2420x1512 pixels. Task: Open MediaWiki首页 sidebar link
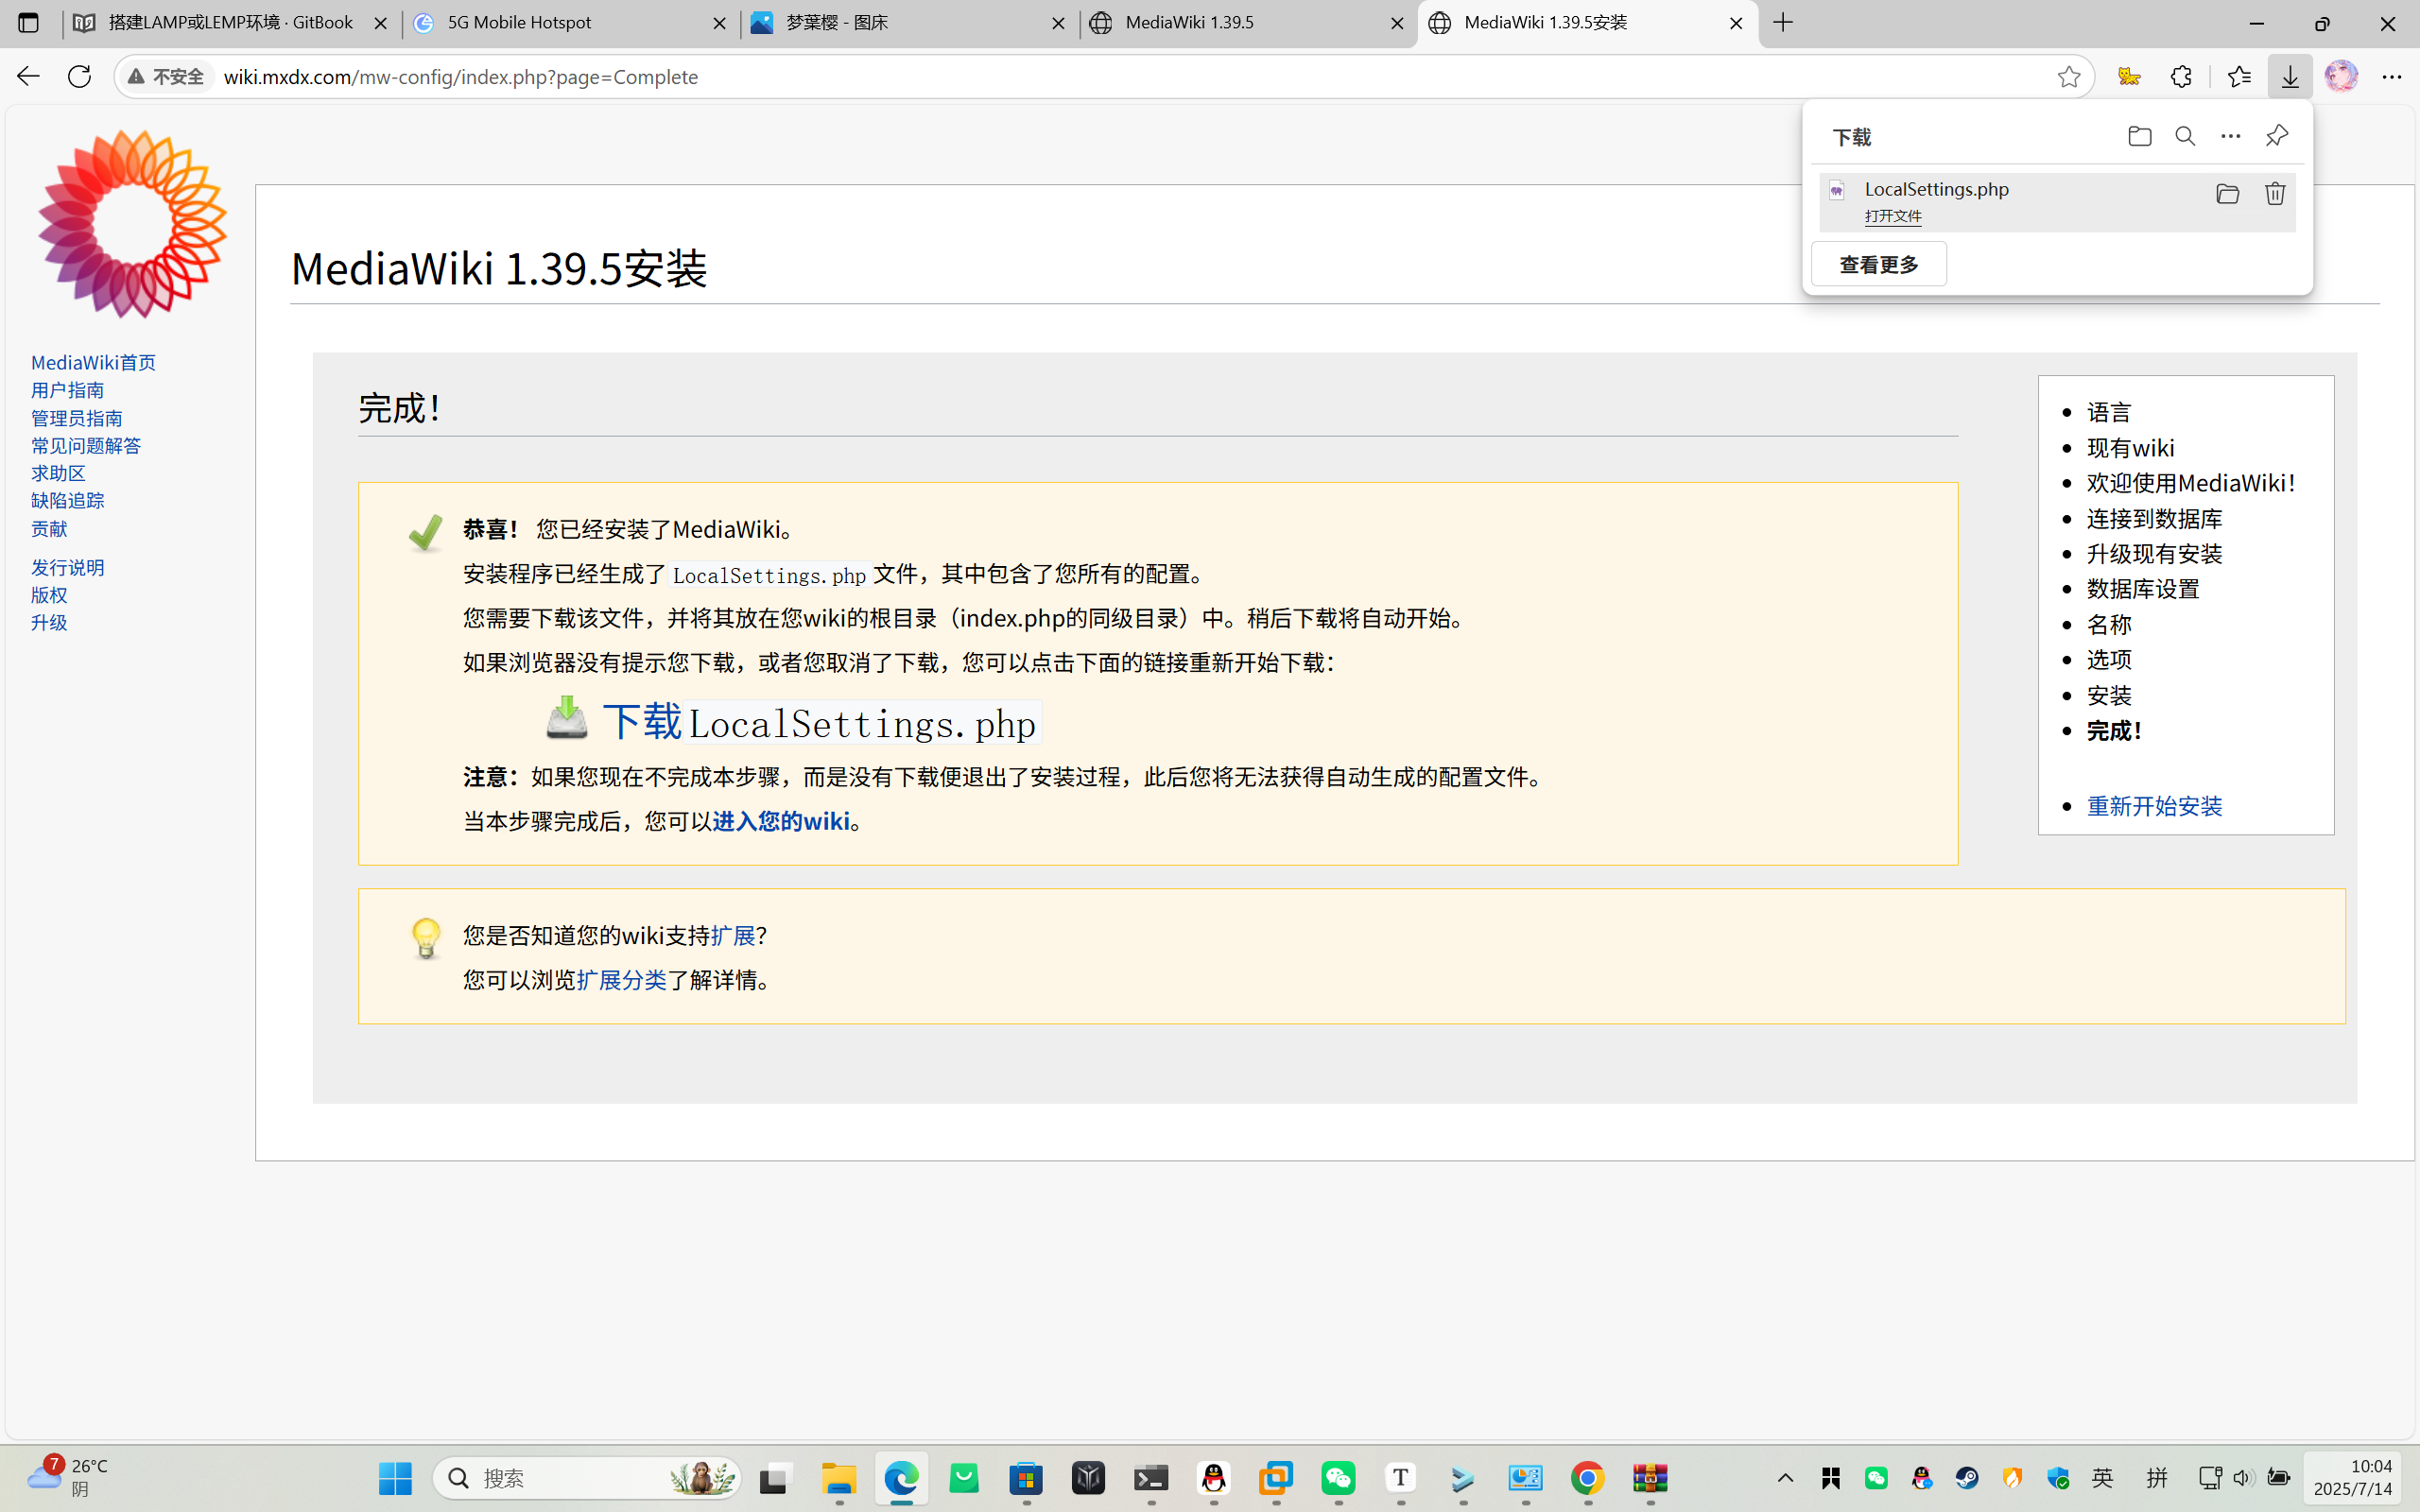coord(93,362)
